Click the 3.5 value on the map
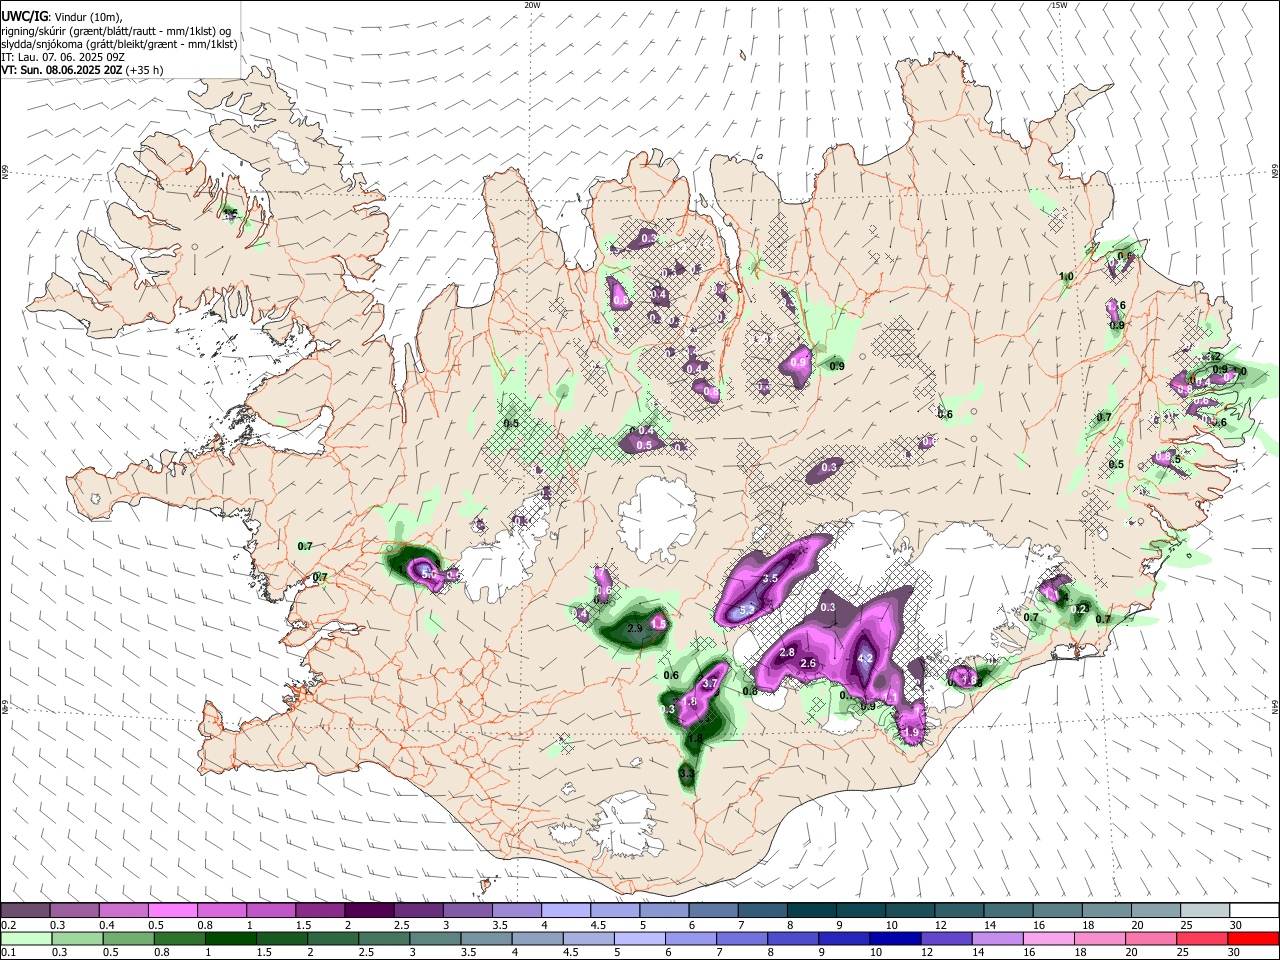This screenshot has height=960, width=1280. 770,578
